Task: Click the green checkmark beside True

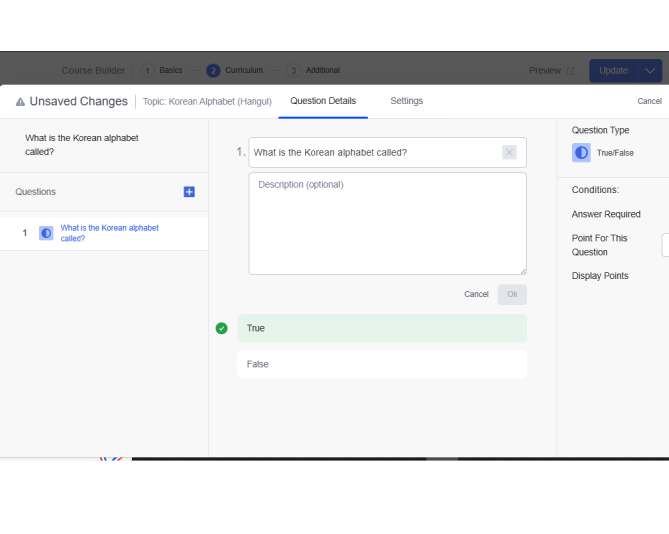Action: click(222, 328)
